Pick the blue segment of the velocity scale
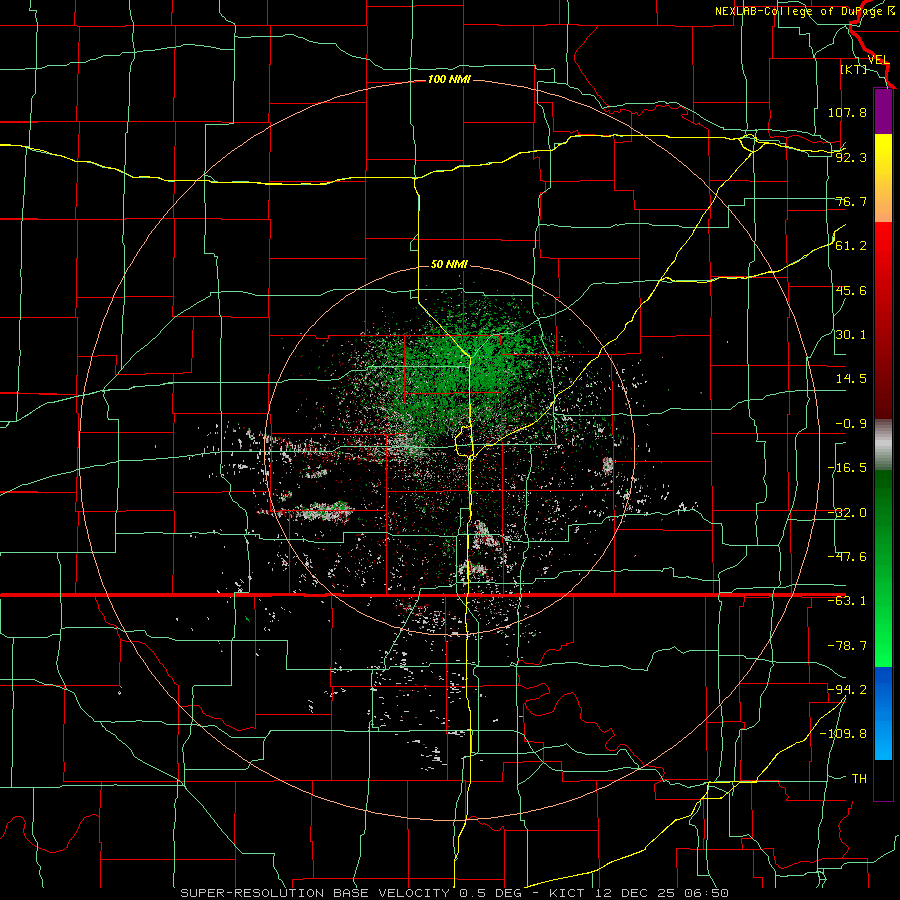This screenshot has height=900, width=900. tap(883, 713)
